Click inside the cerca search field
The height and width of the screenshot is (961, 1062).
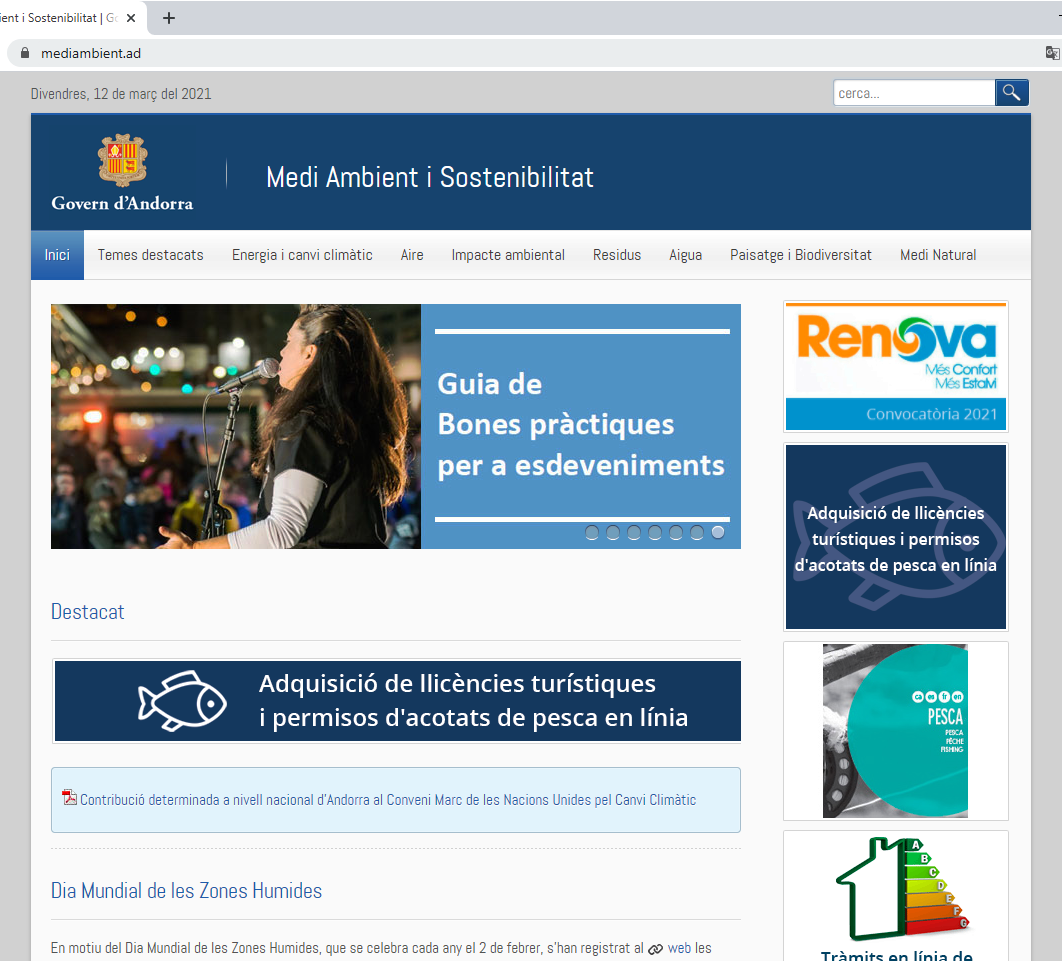tap(913, 93)
